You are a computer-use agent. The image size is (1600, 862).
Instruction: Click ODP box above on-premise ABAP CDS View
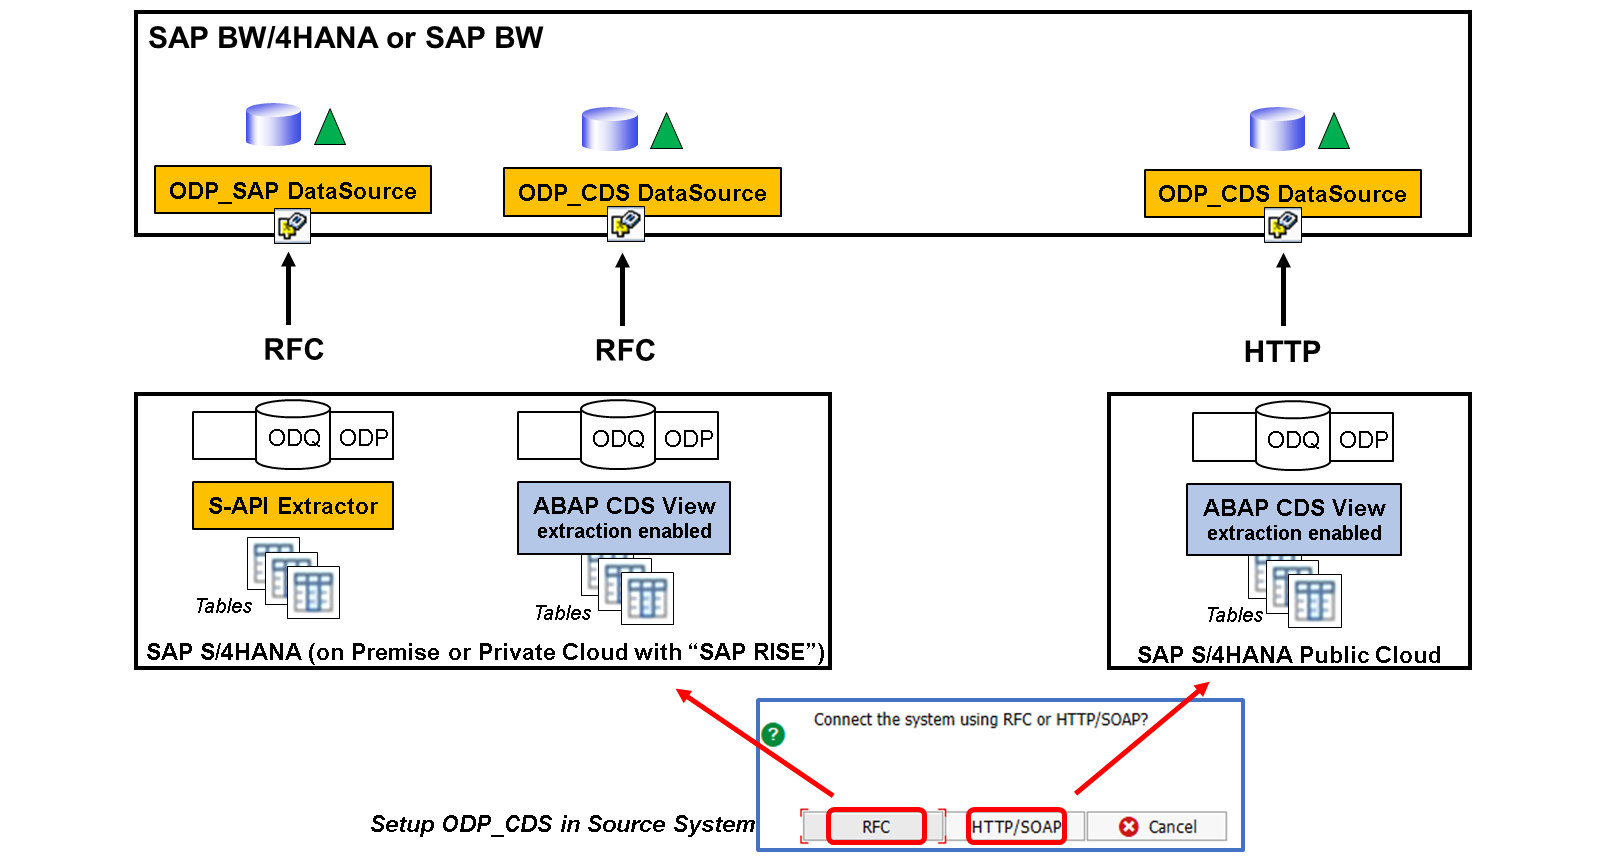[687, 437]
